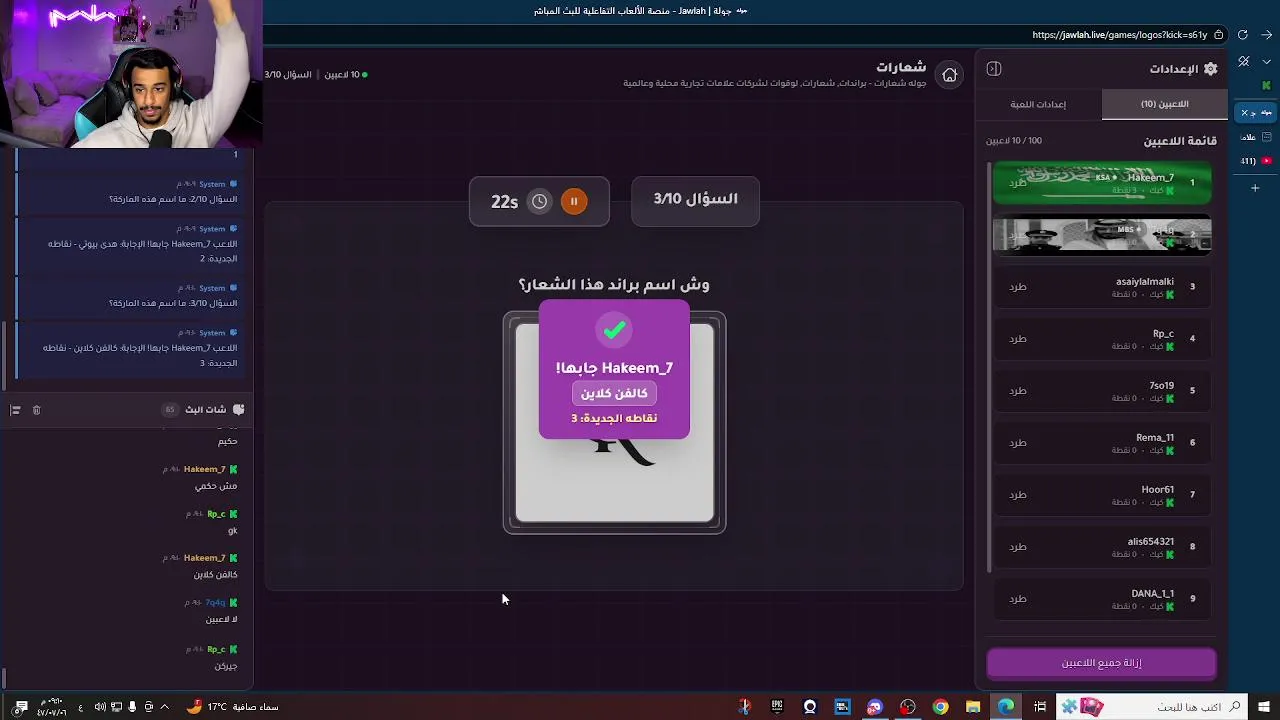The height and width of the screenshot is (720, 1280).
Task: Kick player Rema_11 with طرد
Action: click(1018, 443)
